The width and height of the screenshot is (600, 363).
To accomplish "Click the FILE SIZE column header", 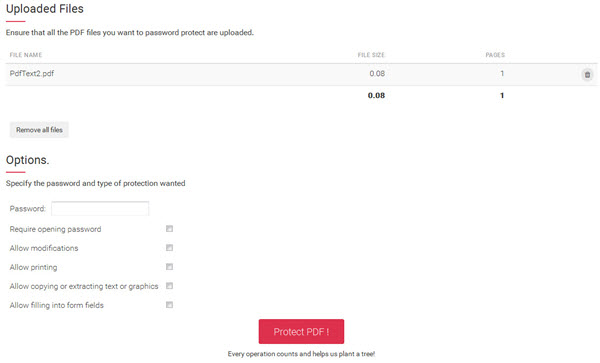I will (x=371, y=55).
